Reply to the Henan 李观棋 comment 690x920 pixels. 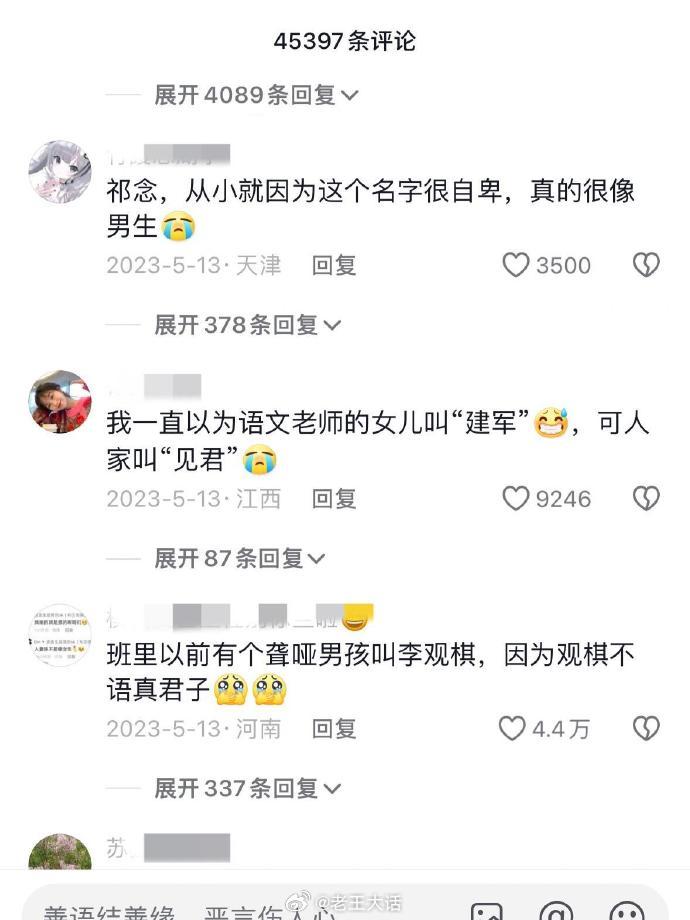click(x=334, y=729)
